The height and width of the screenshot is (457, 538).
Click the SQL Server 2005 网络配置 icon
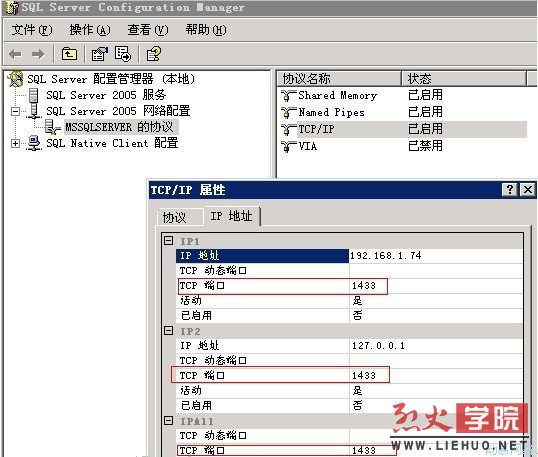pos(34,111)
